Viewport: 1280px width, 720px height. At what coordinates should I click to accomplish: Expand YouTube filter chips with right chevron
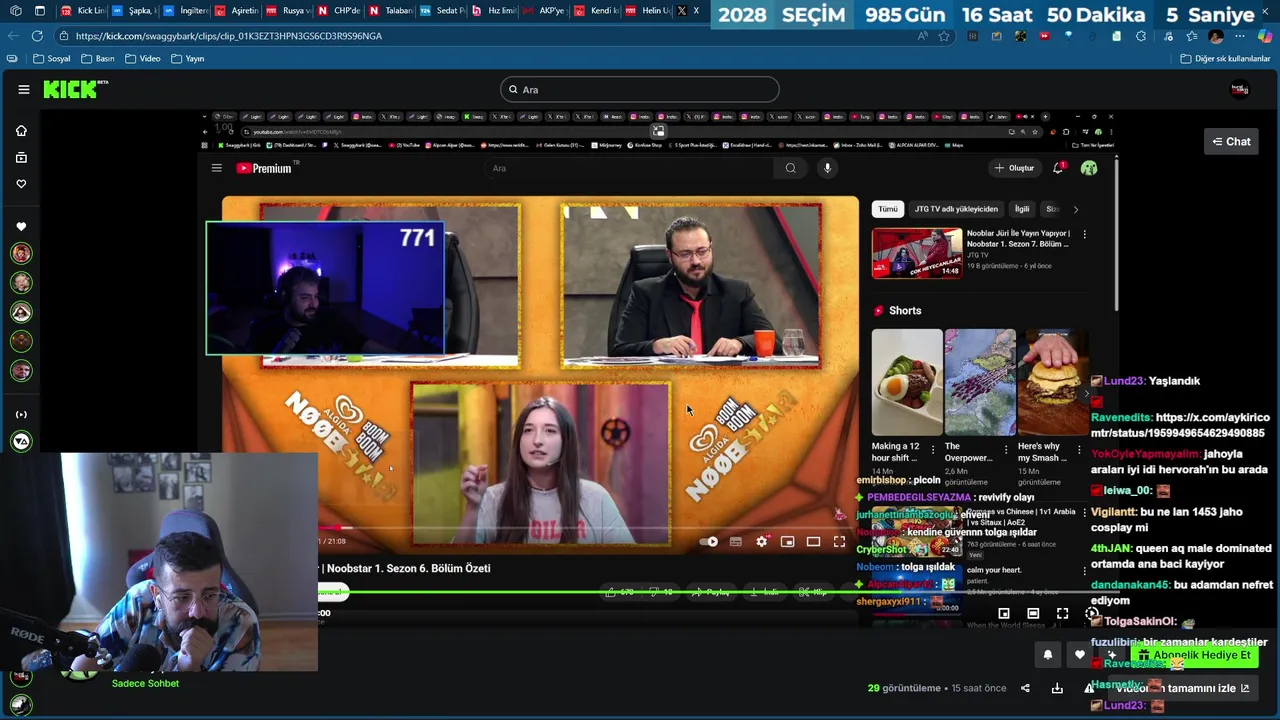pos(1076,209)
